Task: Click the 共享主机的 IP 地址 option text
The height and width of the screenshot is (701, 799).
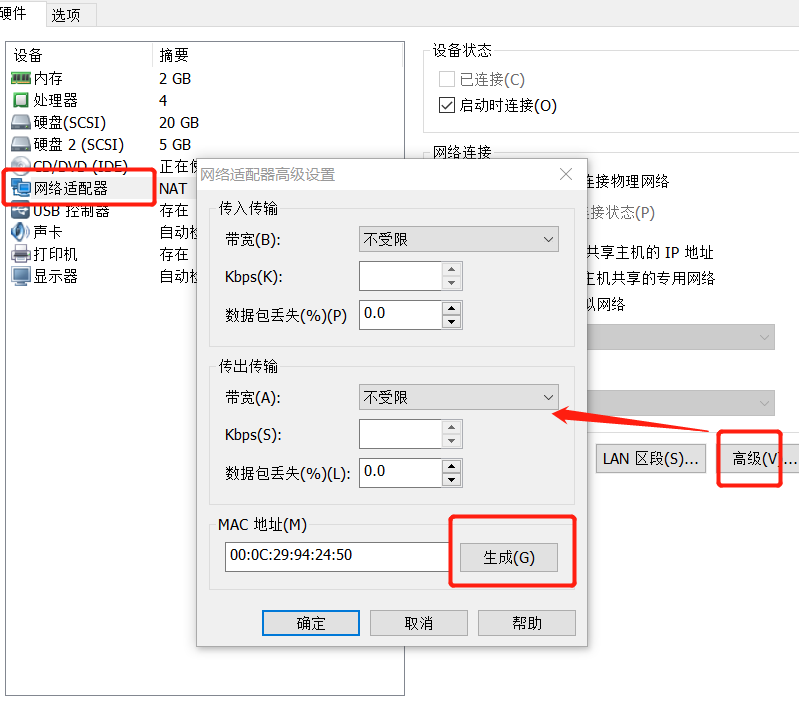Action: click(x=650, y=252)
